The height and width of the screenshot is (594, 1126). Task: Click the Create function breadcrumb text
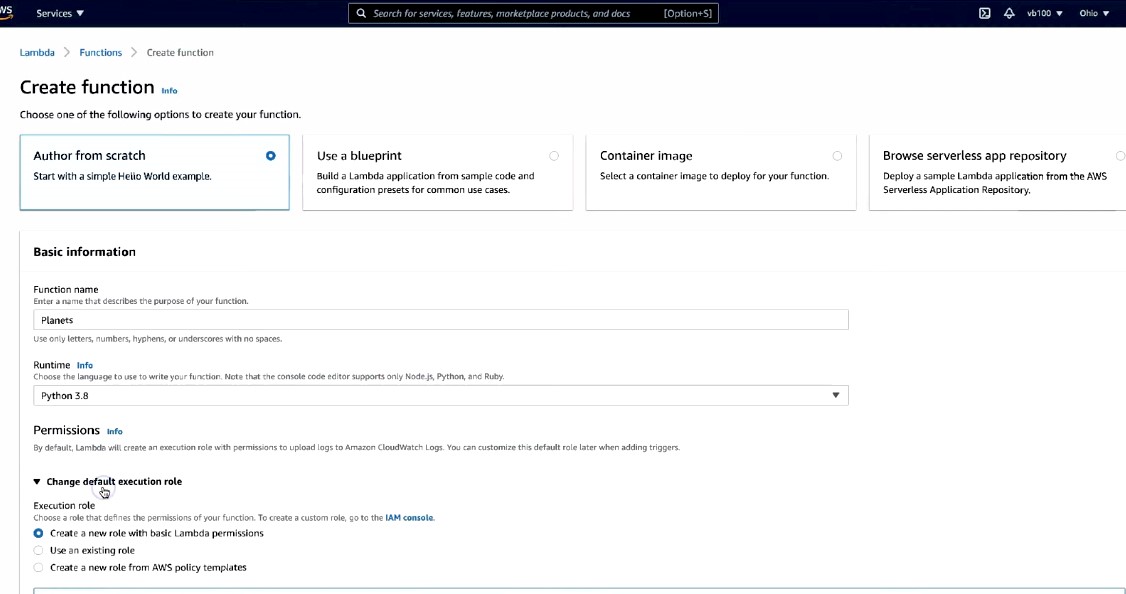click(x=180, y=52)
